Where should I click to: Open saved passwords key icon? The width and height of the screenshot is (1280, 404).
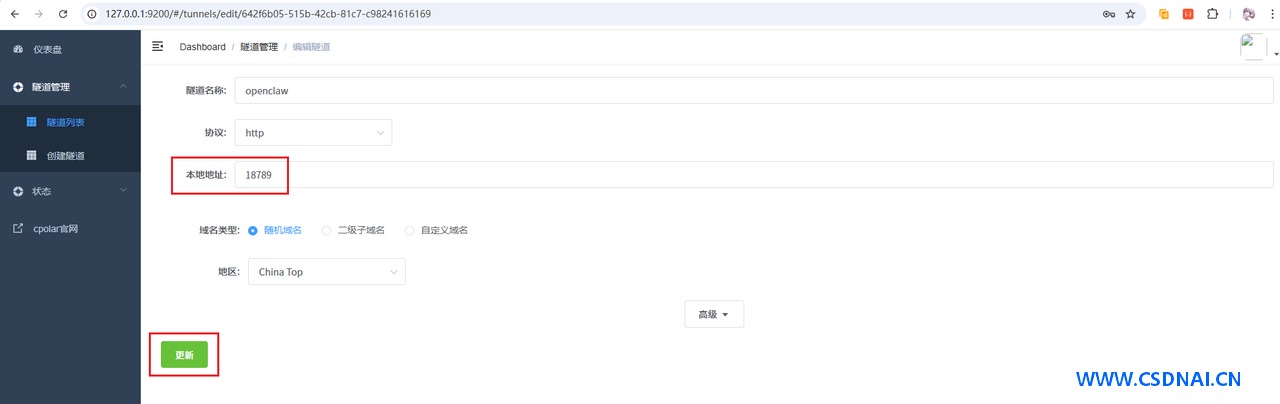point(1109,14)
